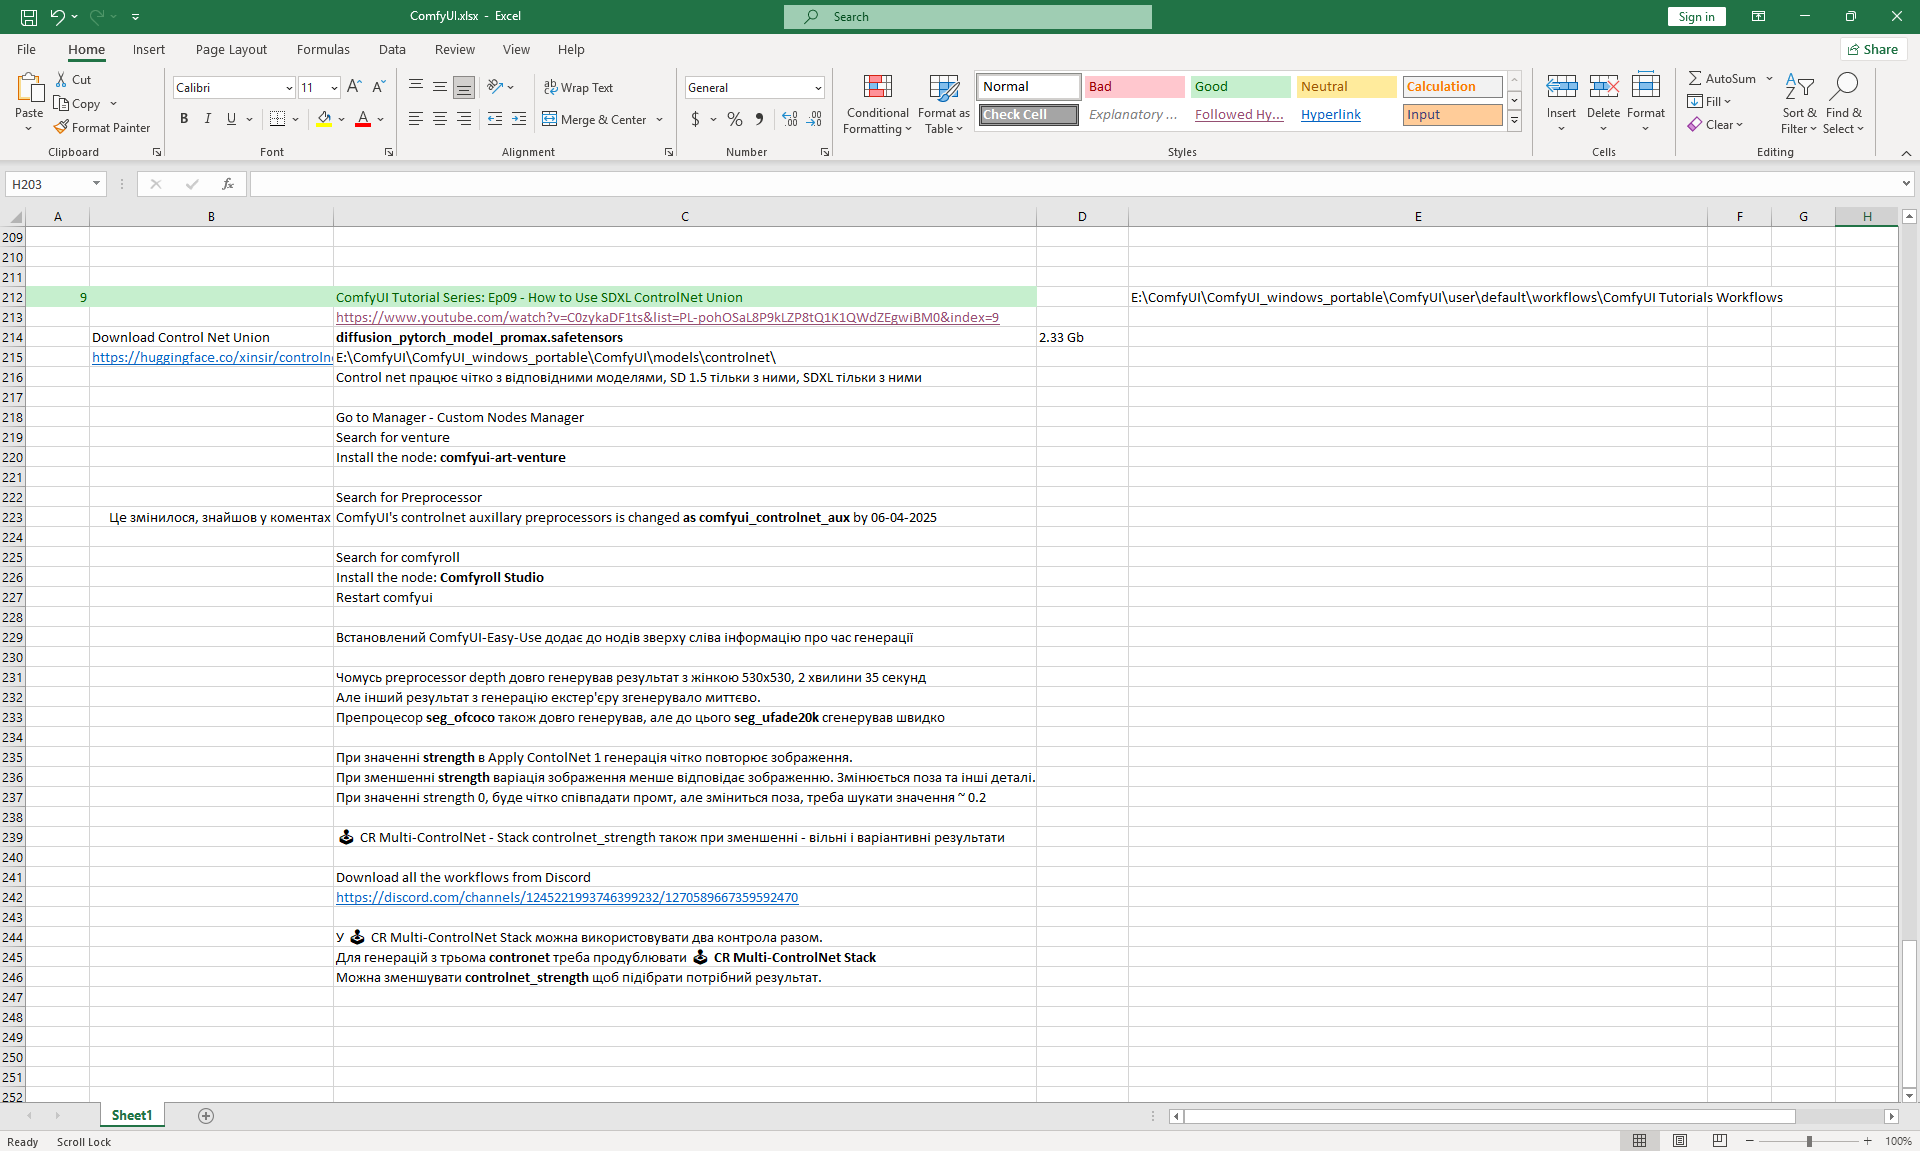Image resolution: width=1920 pixels, height=1151 pixels.
Task: Toggle Bold formatting
Action: tap(184, 119)
